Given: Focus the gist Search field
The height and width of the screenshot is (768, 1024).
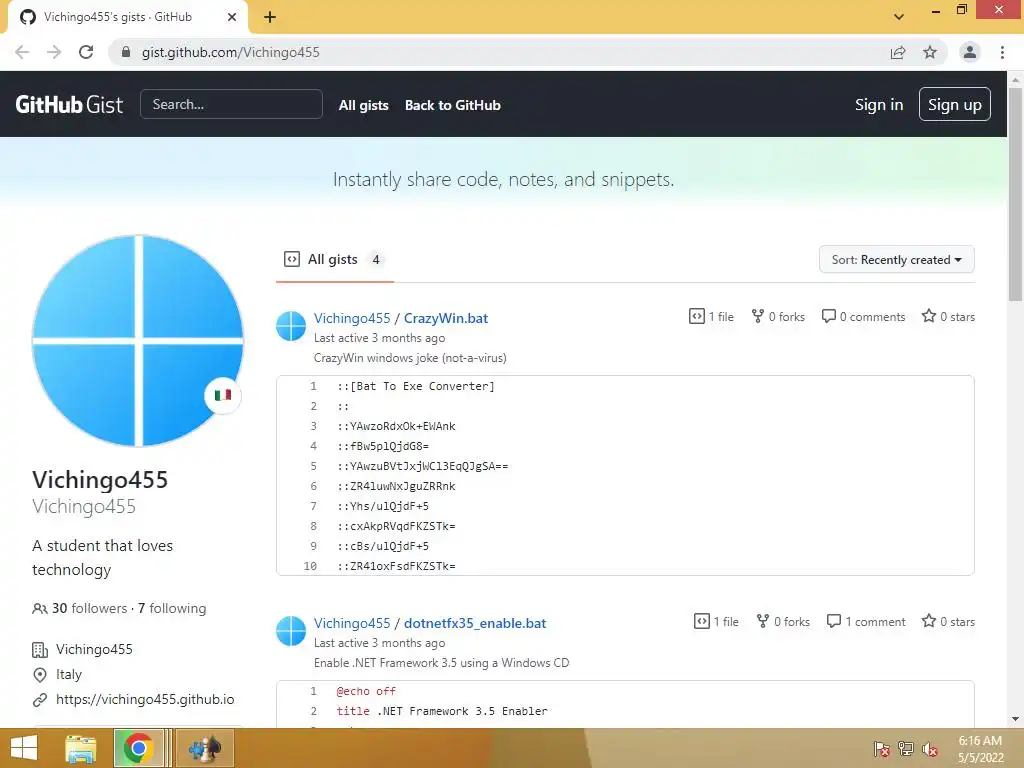Looking at the screenshot, I should [231, 104].
